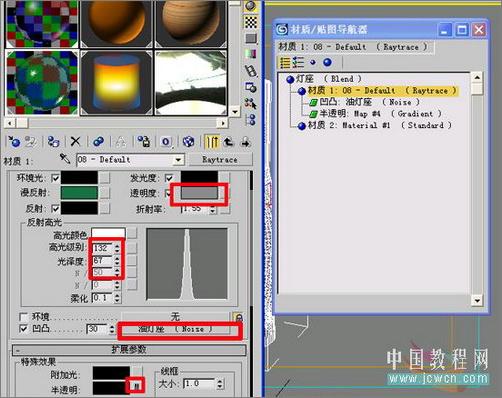Click the Go to Parent icon
This screenshot has height=398, width=502.
tap(228, 142)
